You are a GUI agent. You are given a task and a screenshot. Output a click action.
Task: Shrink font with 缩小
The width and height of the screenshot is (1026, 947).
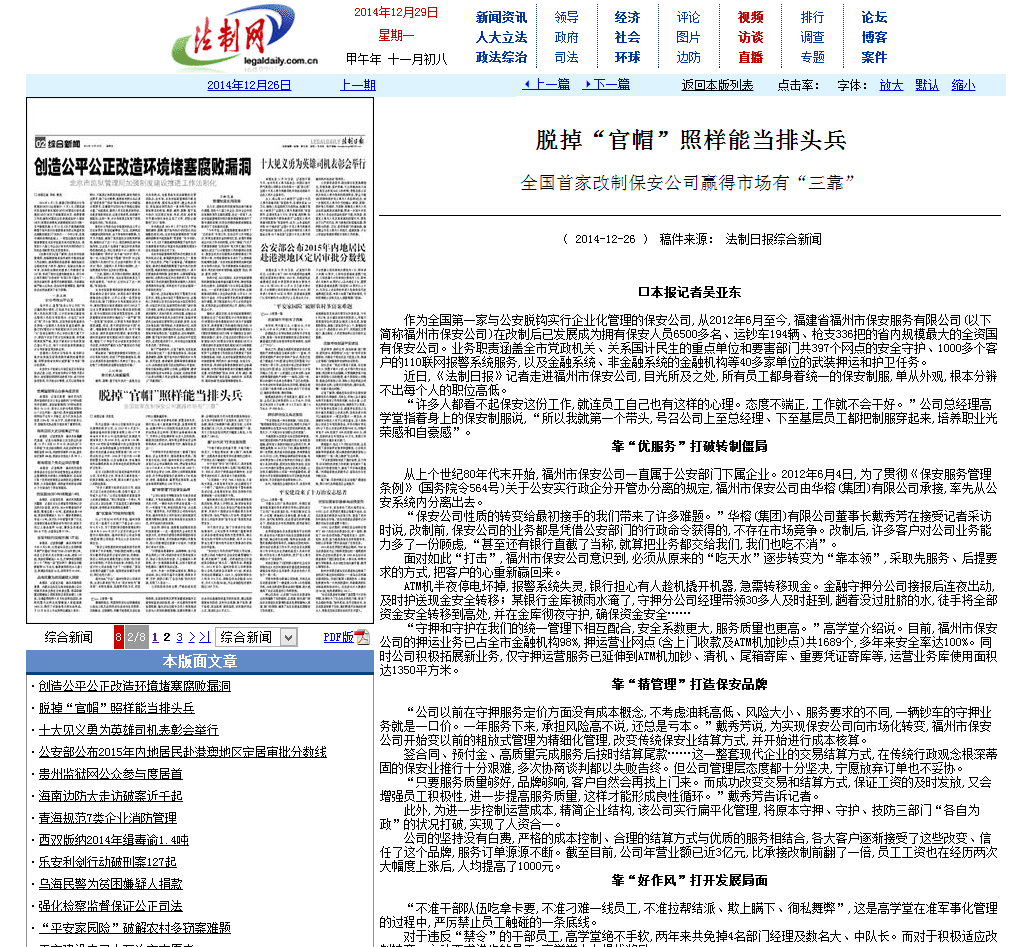tap(963, 85)
